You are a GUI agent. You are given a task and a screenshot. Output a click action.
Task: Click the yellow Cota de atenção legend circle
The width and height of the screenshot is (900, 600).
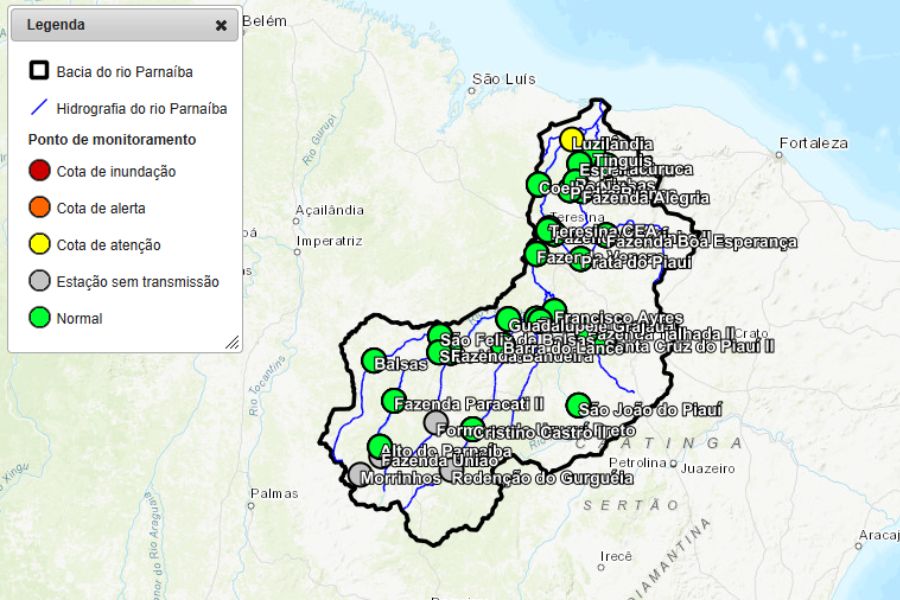tap(40, 245)
